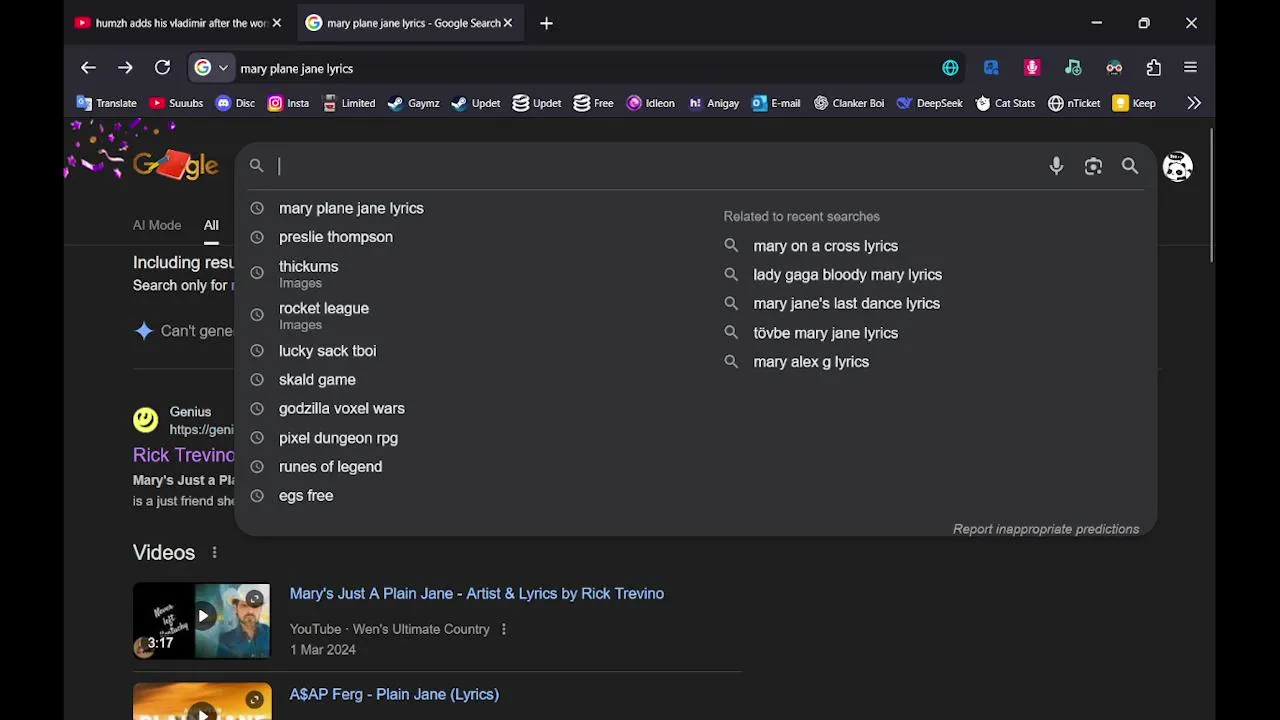Click the music note extension icon
This screenshot has height=720, width=1280.
point(1073,68)
